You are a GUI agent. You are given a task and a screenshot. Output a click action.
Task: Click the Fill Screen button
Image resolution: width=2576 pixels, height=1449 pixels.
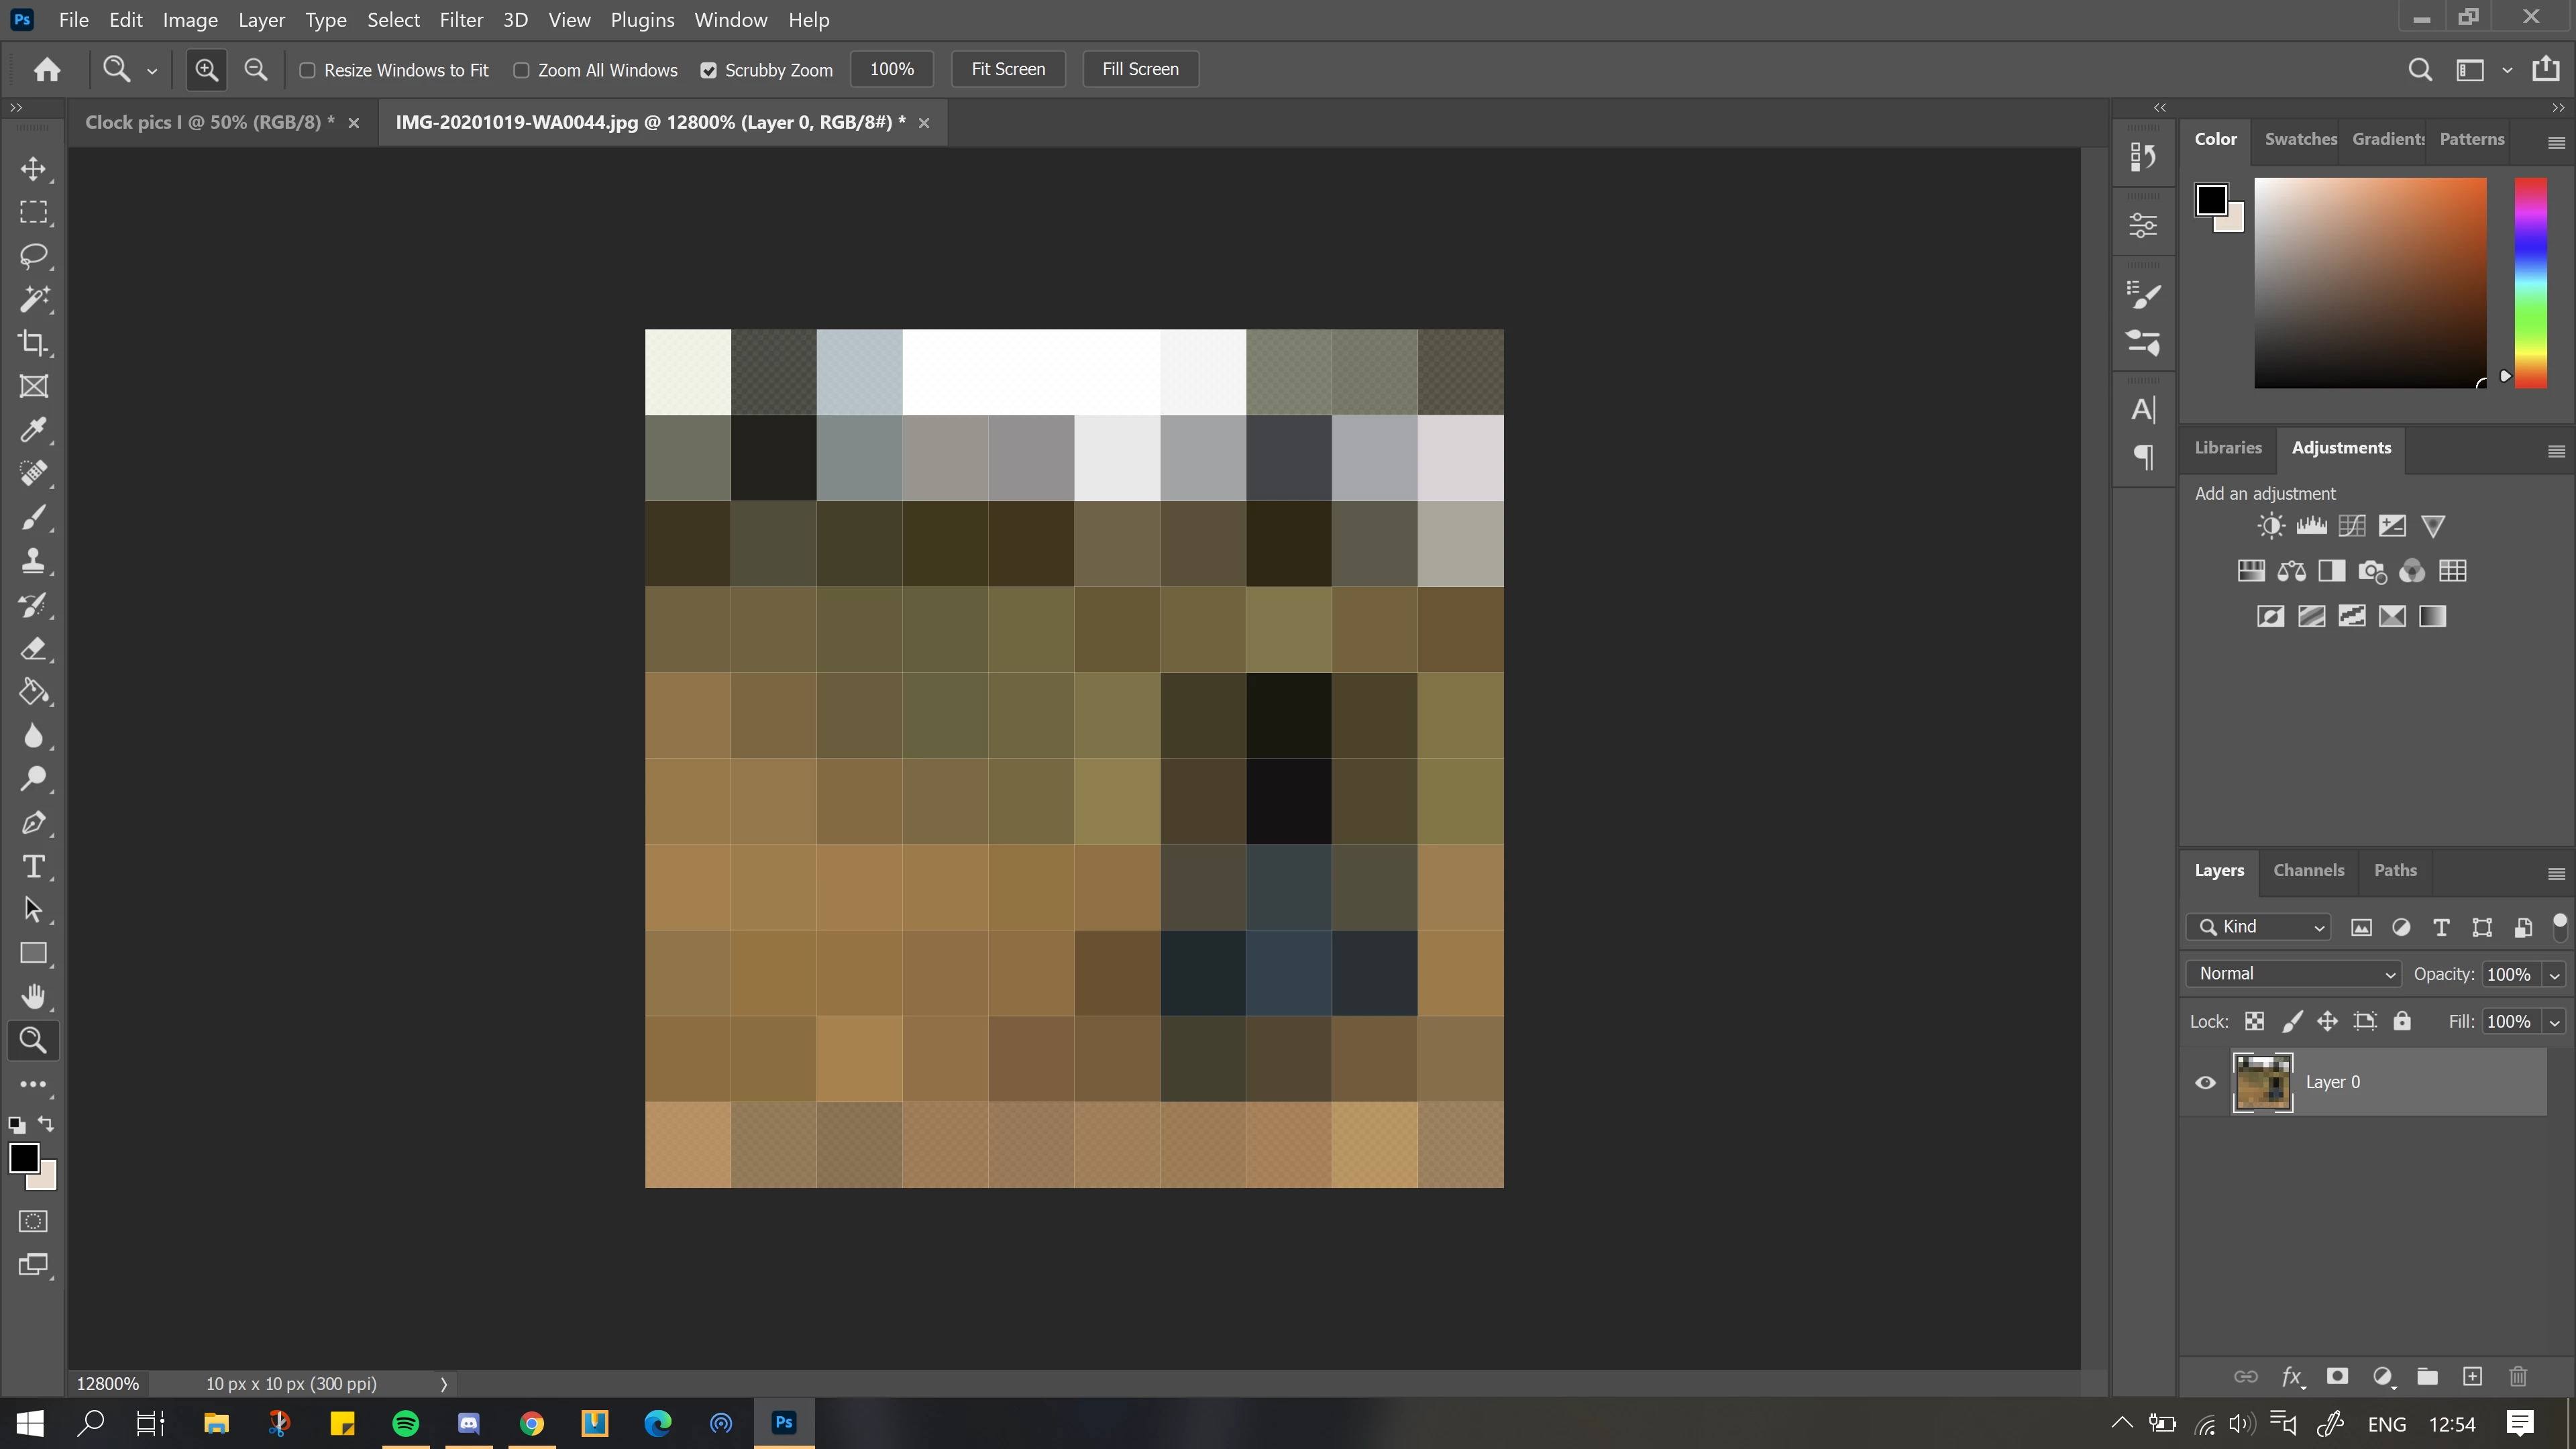click(x=1140, y=69)
